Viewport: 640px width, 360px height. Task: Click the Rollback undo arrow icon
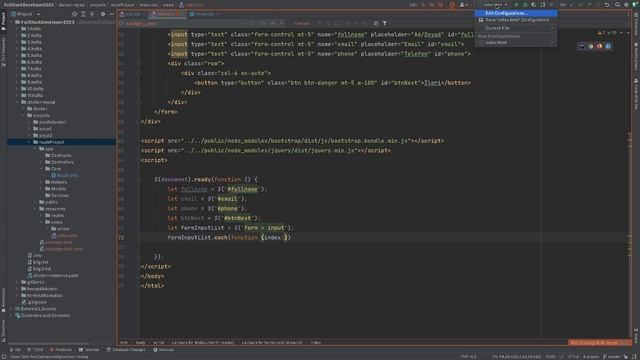[x=607, y=4]
